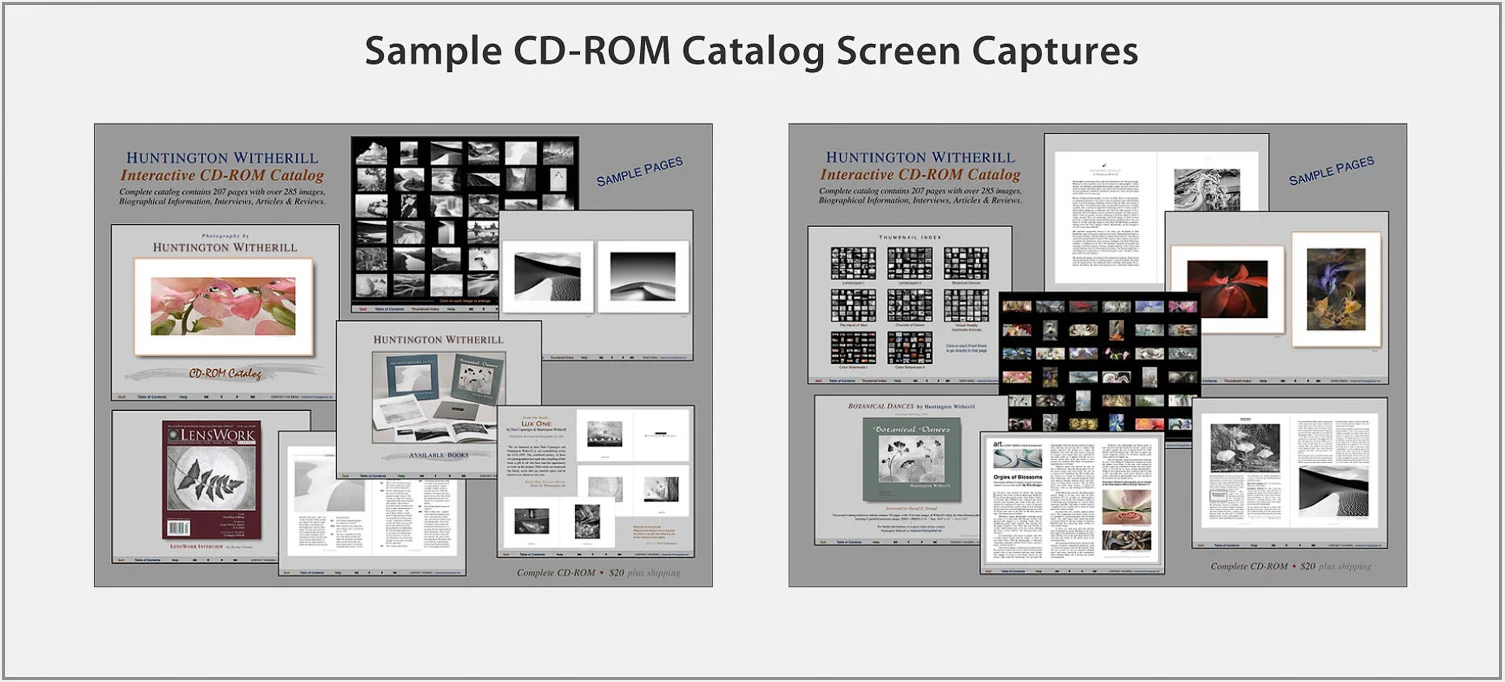This screenshot has height=682, width=1505.
Task: Open the Botanical Dances proof sheet
Action: pos(966,263)
